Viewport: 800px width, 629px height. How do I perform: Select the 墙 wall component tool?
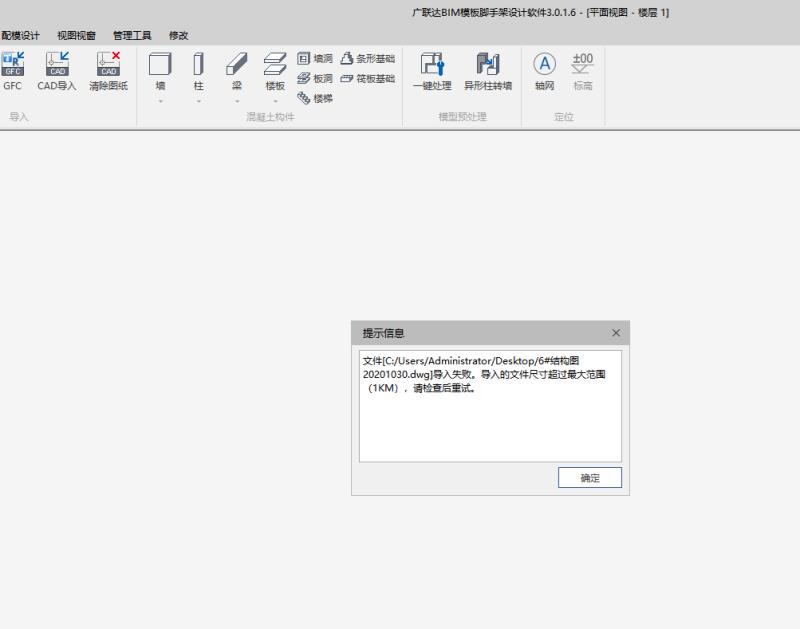click(160, 71)
